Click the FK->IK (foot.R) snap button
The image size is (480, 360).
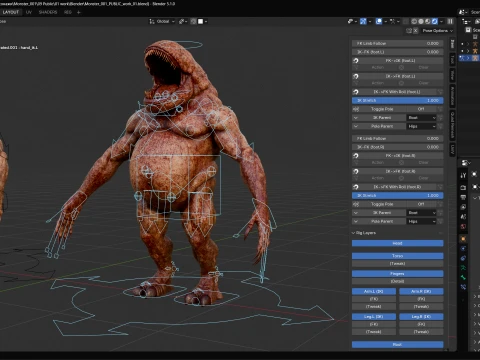[398, 156]
